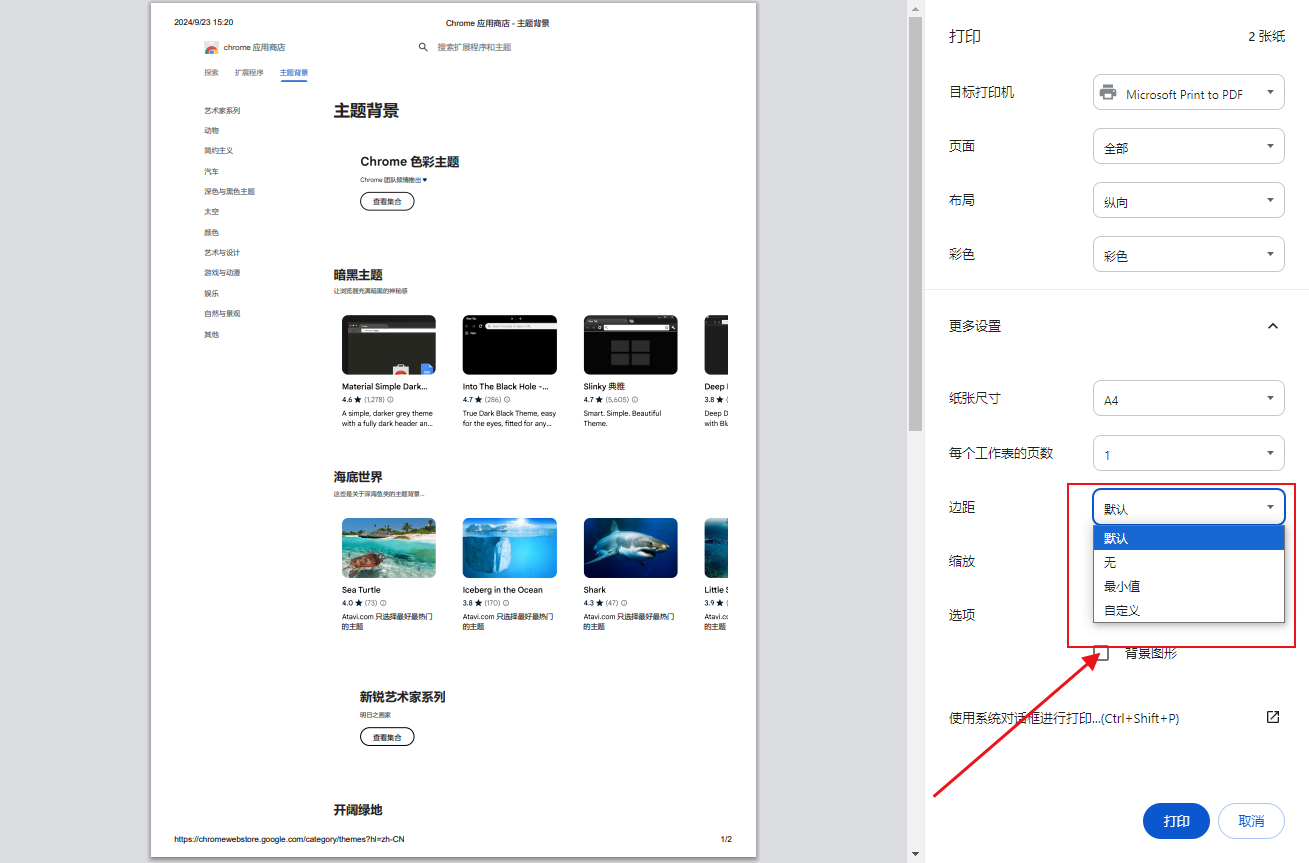Click the Material Simple Dark title text

coord(385,387)
